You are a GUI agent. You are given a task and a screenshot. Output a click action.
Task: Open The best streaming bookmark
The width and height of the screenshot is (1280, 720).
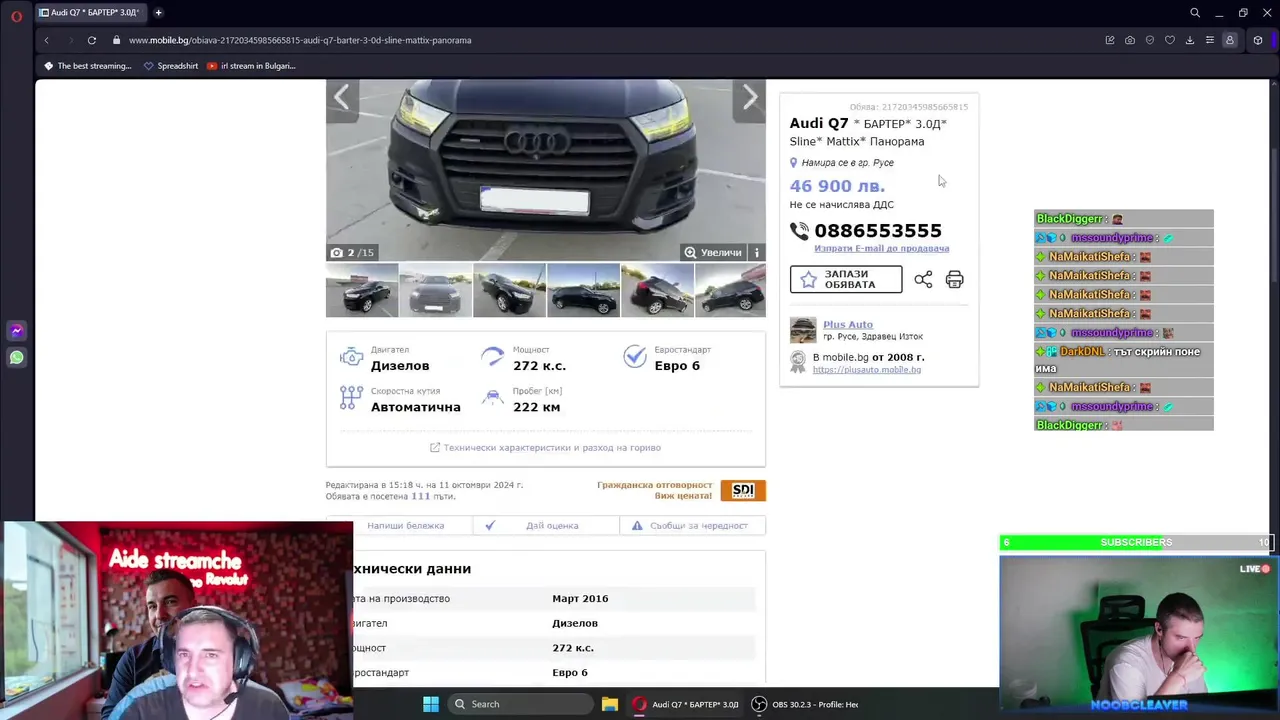(88, 66)
